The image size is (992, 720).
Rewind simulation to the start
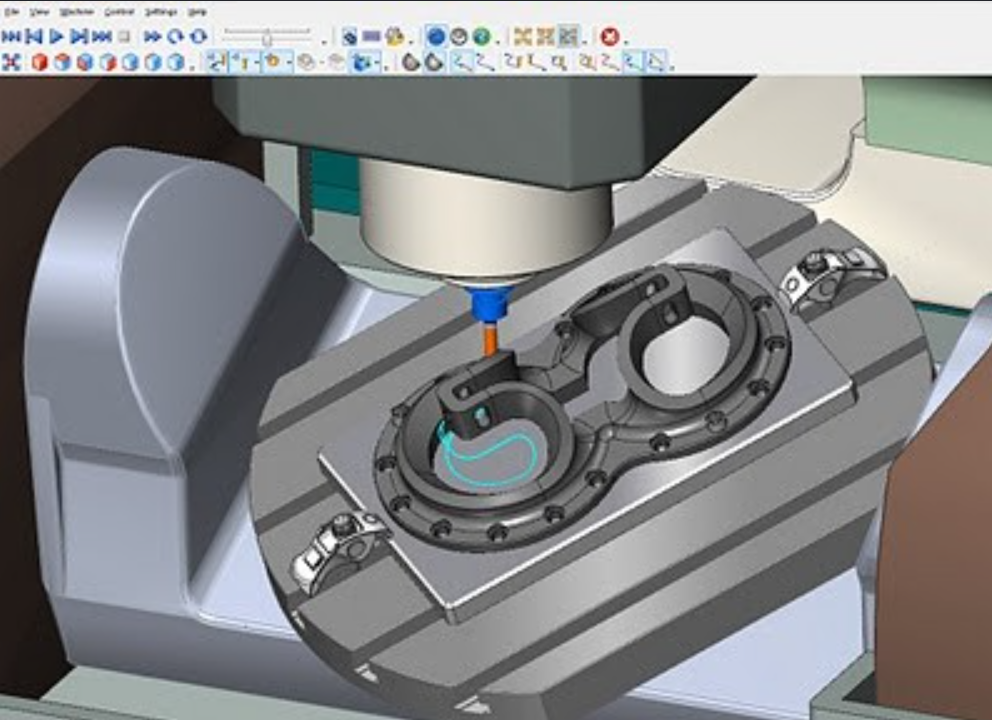pos(11,37)
